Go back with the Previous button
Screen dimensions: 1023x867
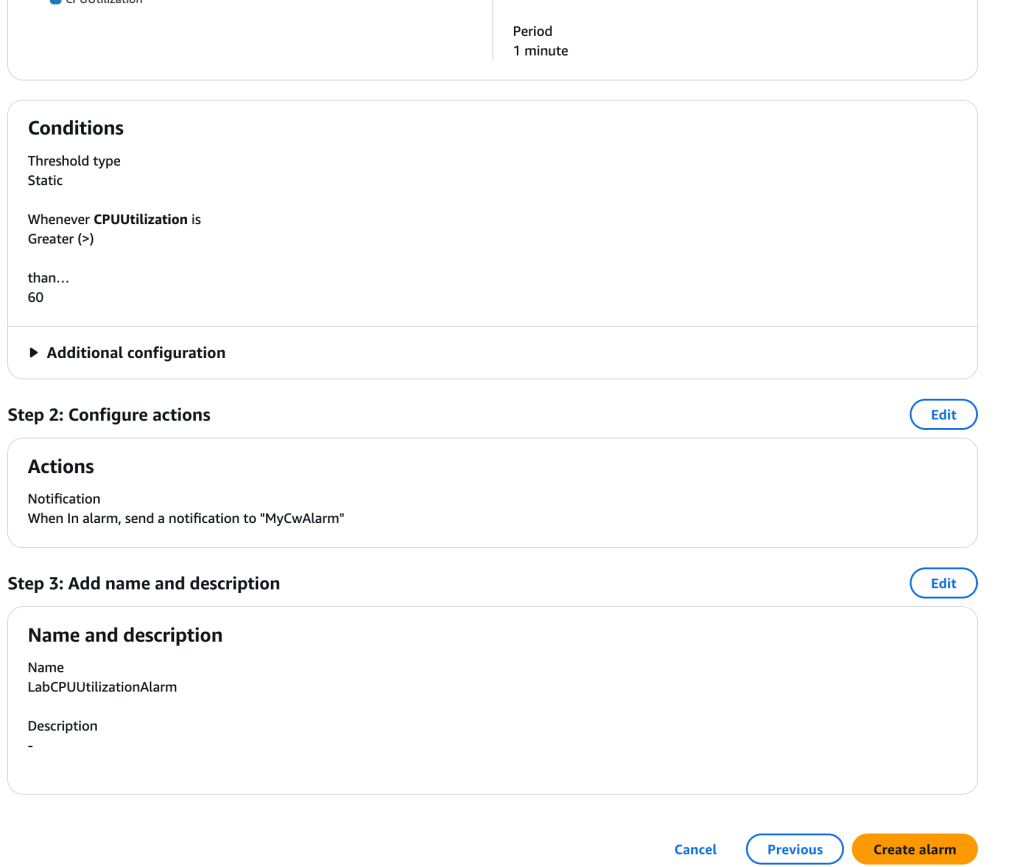coord(795,849)
